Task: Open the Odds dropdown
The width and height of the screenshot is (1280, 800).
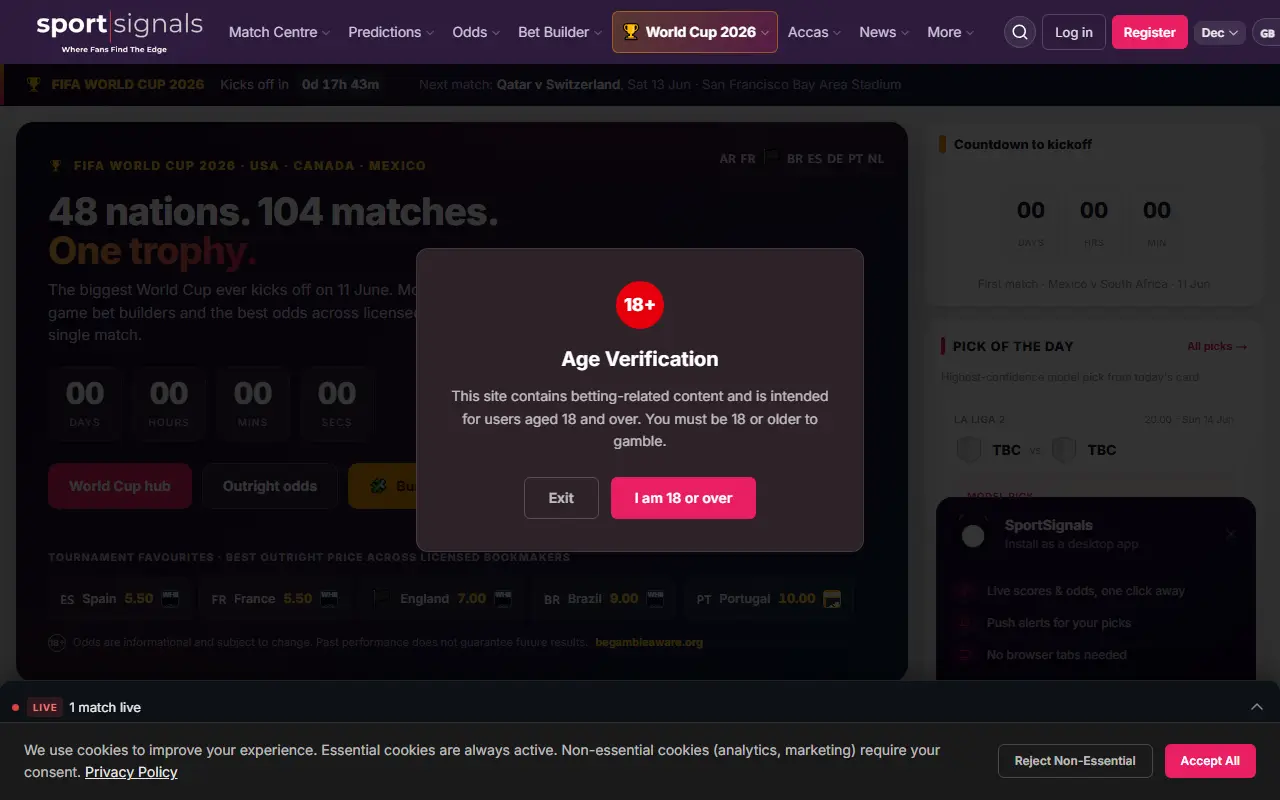Action: click(x=476, y=32)
